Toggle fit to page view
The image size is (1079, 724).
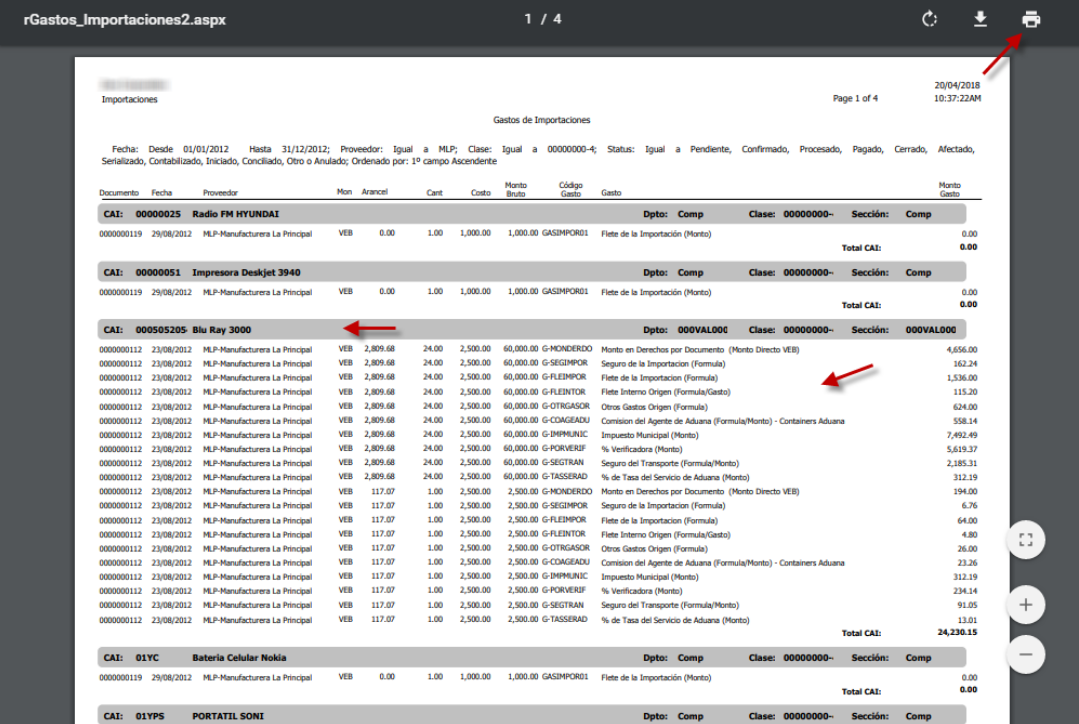tap(1025, 540)
